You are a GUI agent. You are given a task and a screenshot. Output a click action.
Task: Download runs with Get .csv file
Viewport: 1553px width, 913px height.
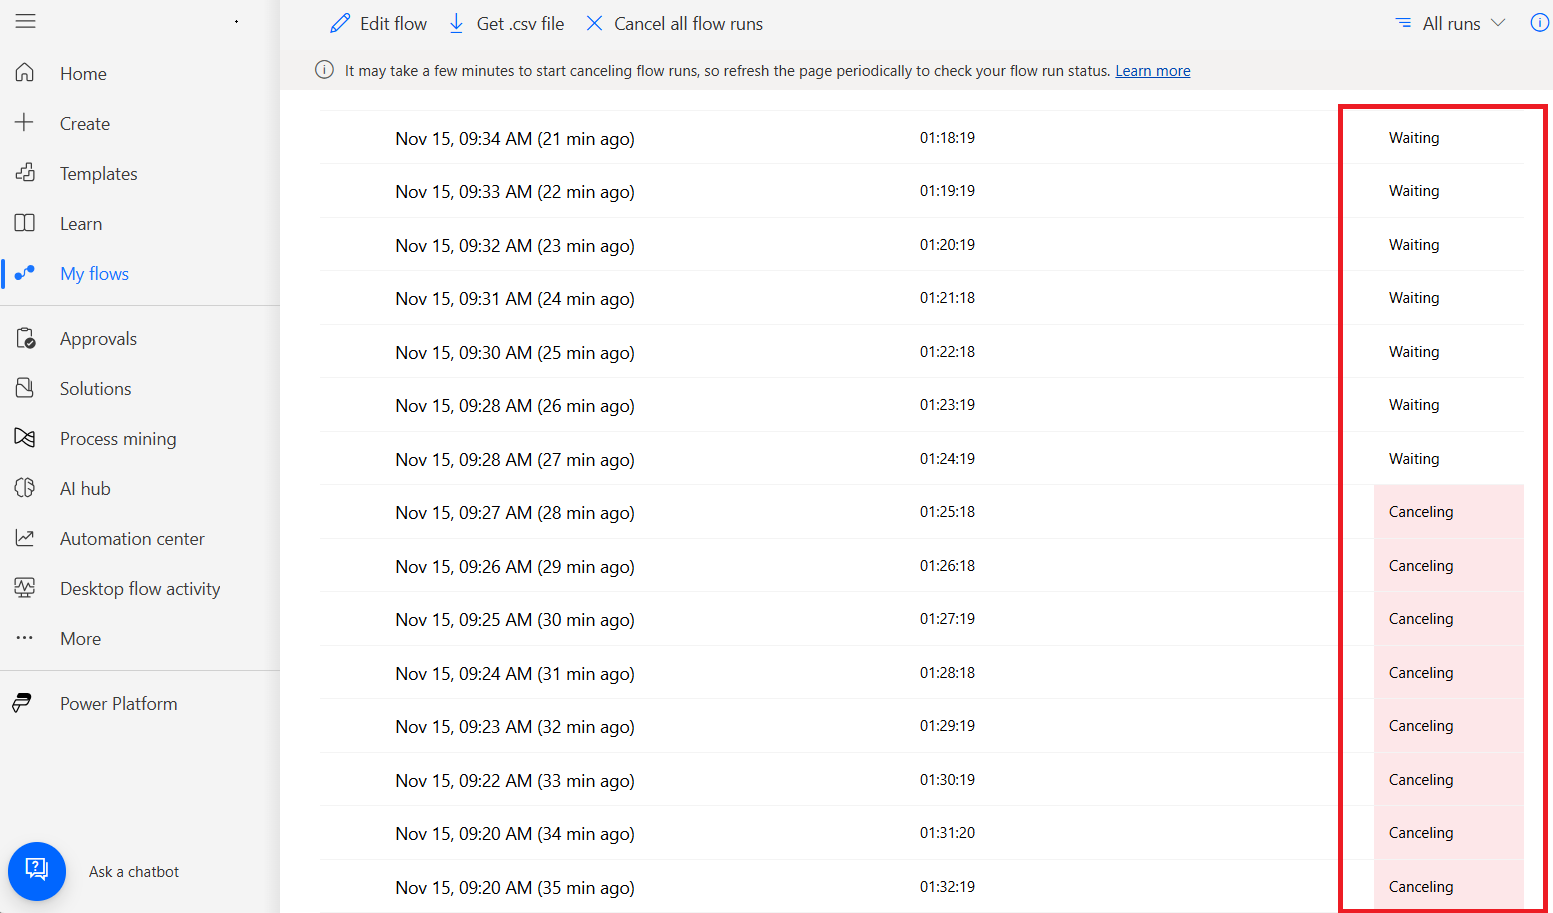click(x=507, y=23)
